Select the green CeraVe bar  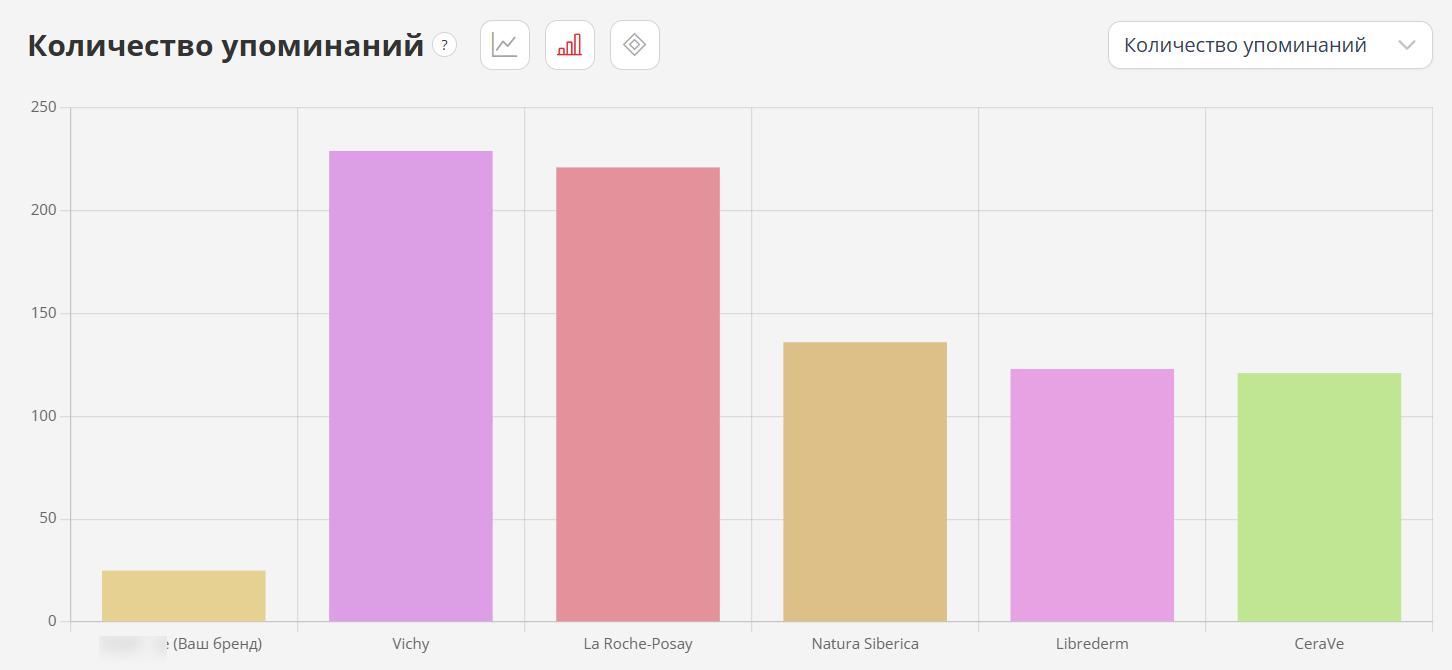tap(1319, 497)
